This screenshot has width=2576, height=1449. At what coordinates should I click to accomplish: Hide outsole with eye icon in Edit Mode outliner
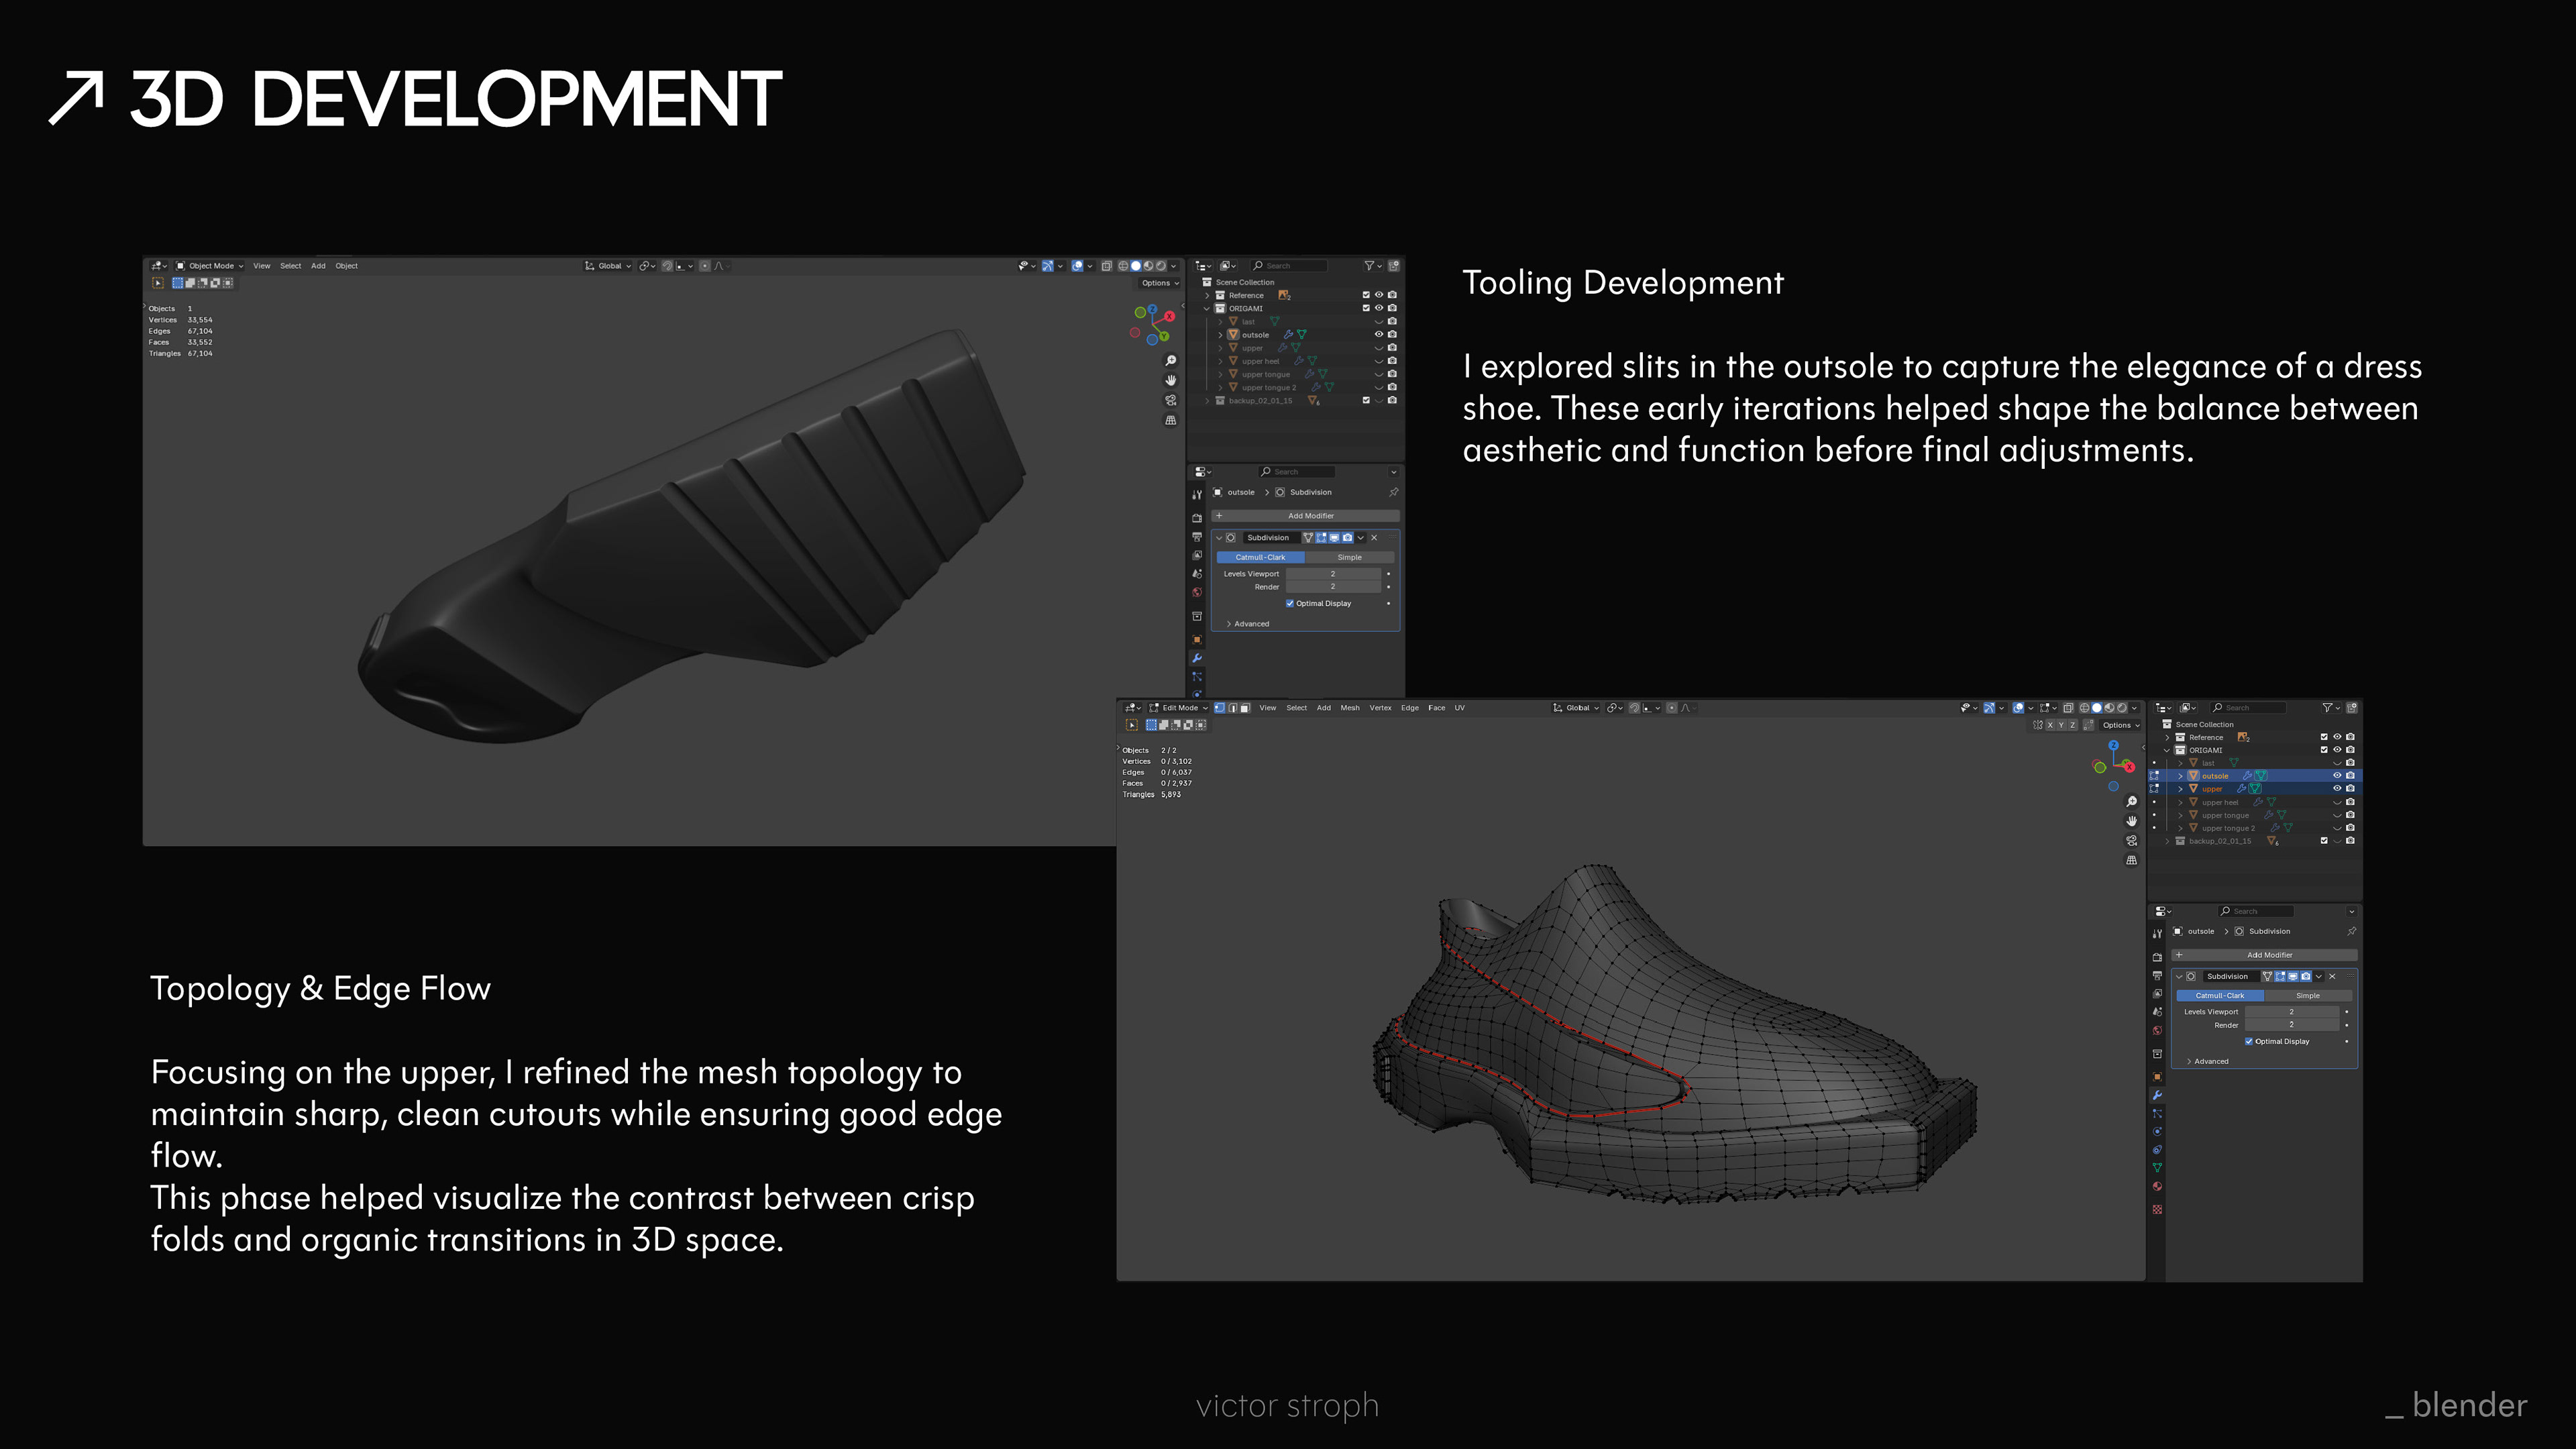coord(2337,776)
